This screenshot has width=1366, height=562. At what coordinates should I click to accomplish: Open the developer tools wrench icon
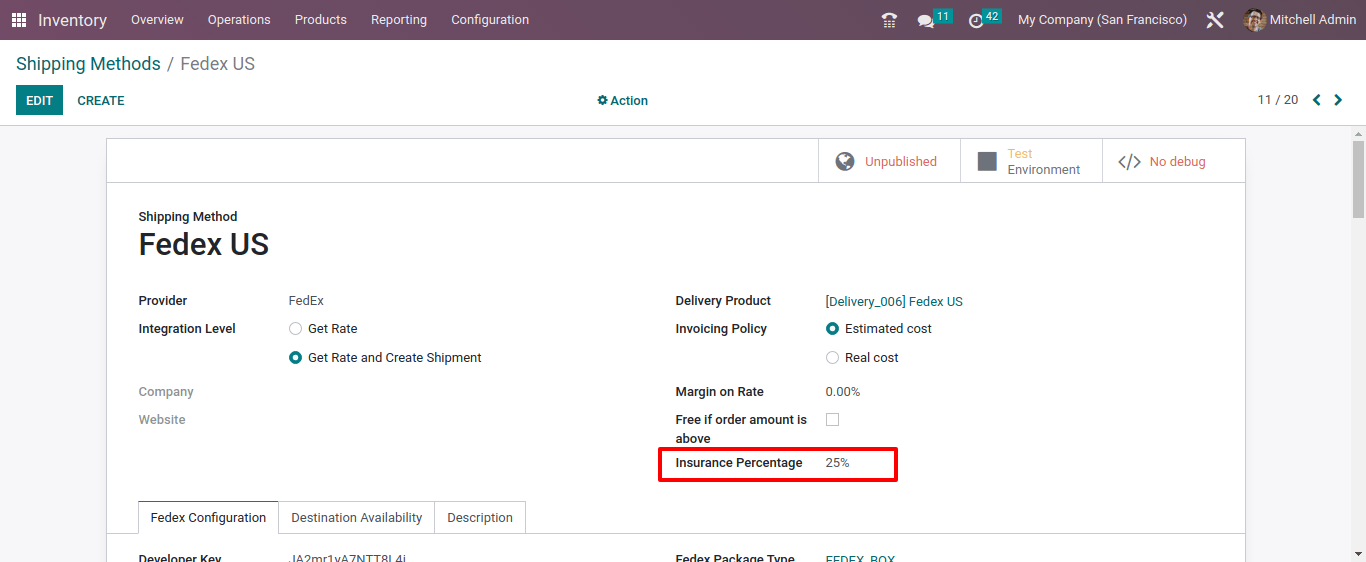[1215, 20]
